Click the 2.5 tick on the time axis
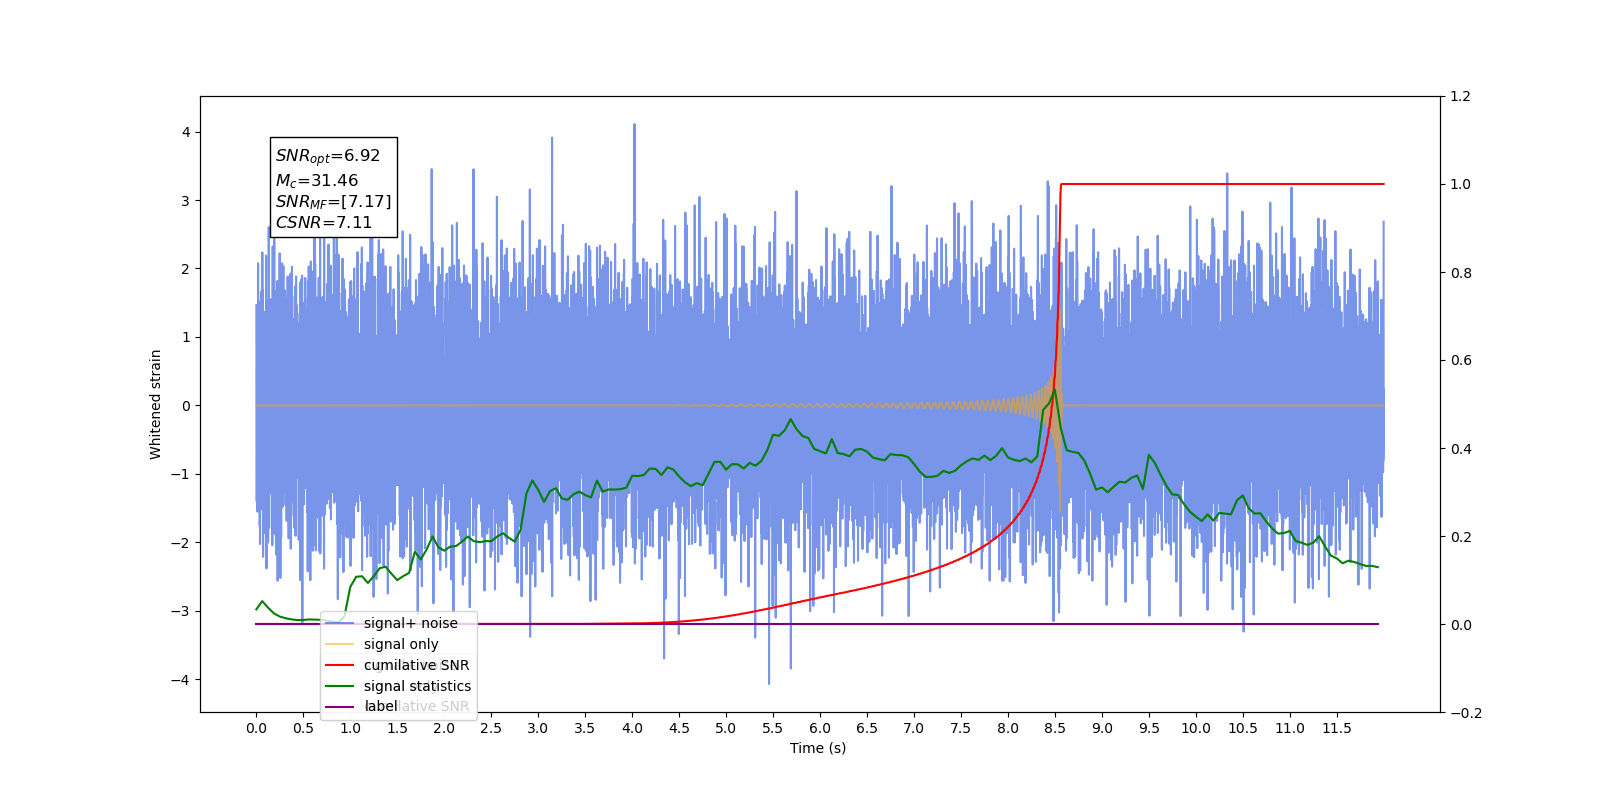The height and width of the screenshot is (800, 1600). (x=491, y=728)
